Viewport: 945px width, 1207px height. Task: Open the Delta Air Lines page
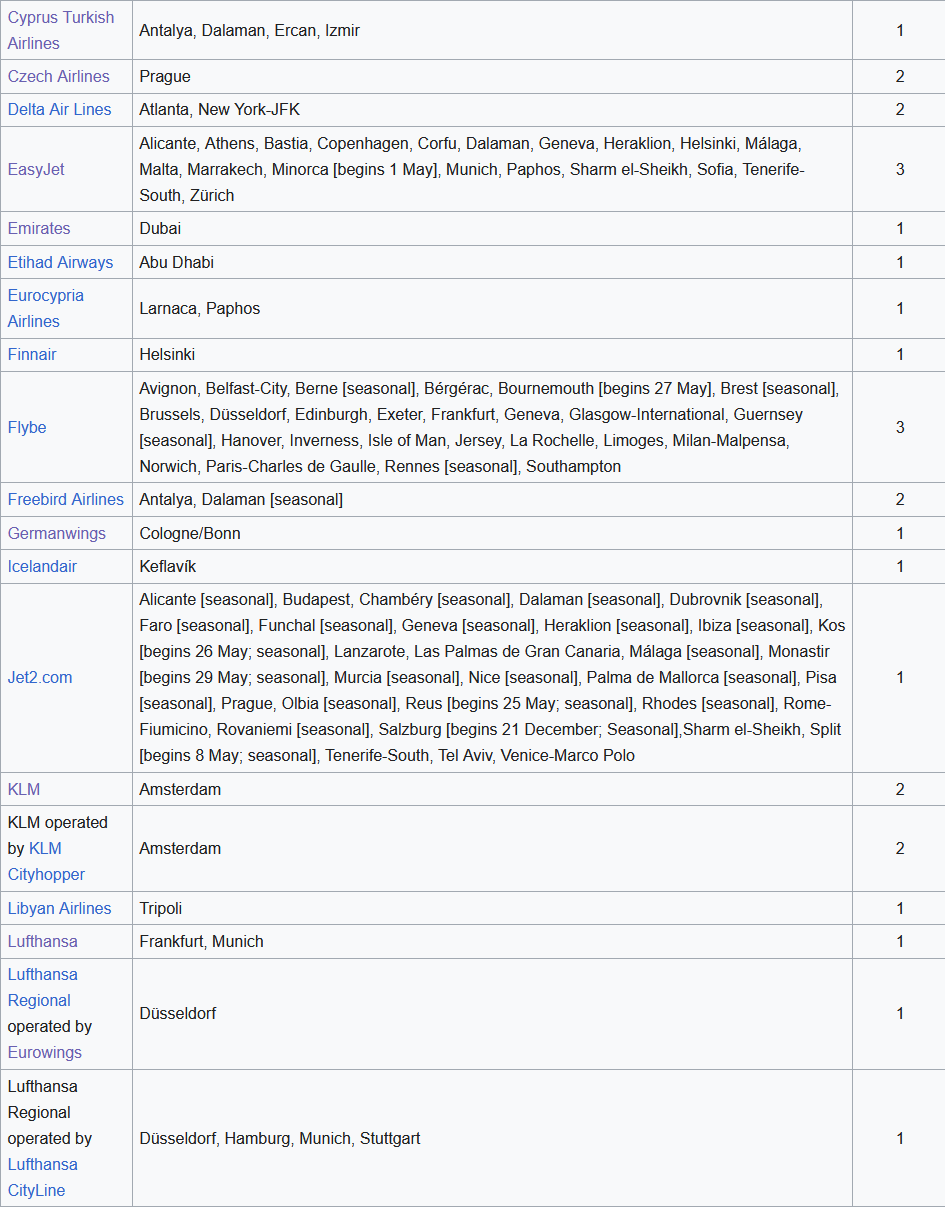coord(59,109)
